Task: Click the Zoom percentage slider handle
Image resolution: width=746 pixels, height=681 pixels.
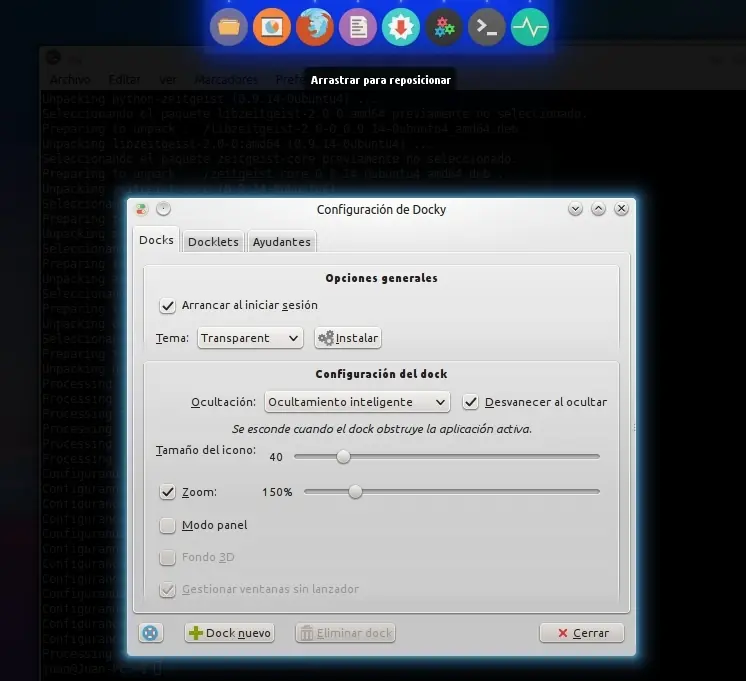Action: tap(355, 492)
